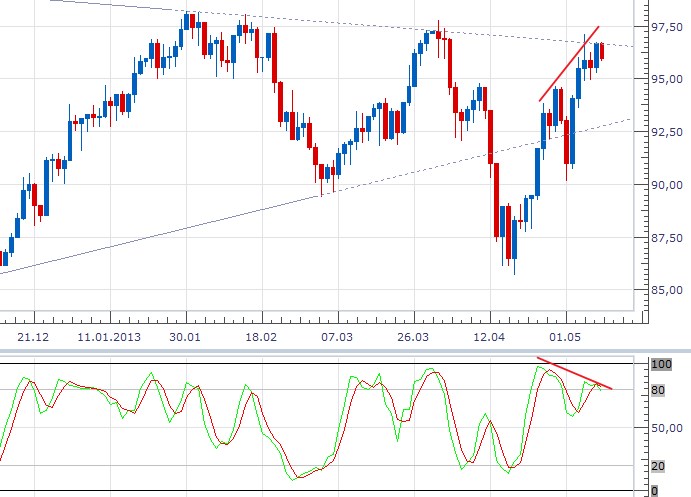
Task: Click the 07.03 date marker
Action: tap(338, 338)
